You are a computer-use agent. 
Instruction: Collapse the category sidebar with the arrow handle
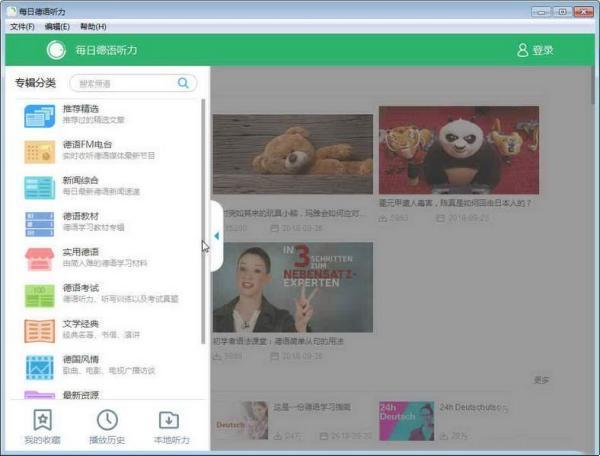click(216, 236)
